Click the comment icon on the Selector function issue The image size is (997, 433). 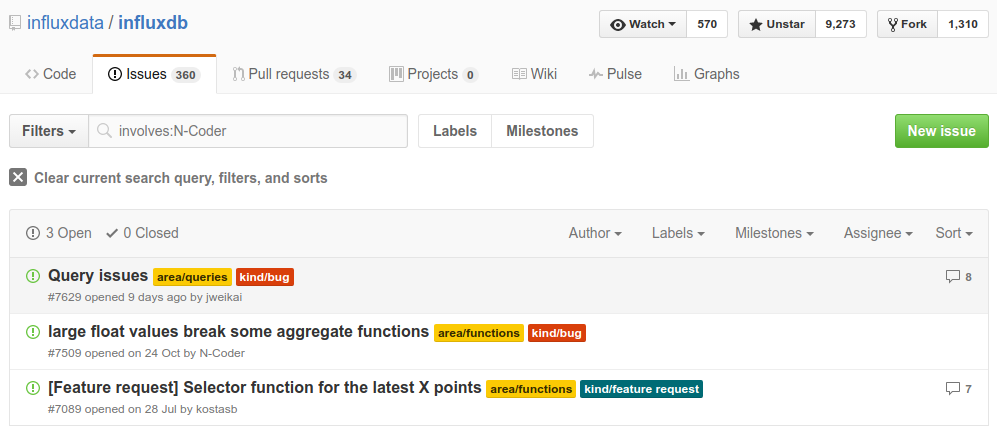[952, 388]
